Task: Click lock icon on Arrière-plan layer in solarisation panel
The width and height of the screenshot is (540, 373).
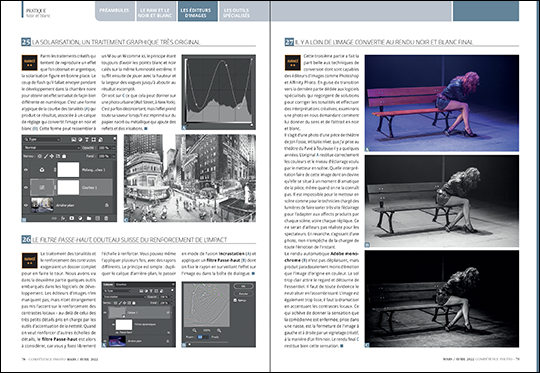Action: tap(107, 205)
